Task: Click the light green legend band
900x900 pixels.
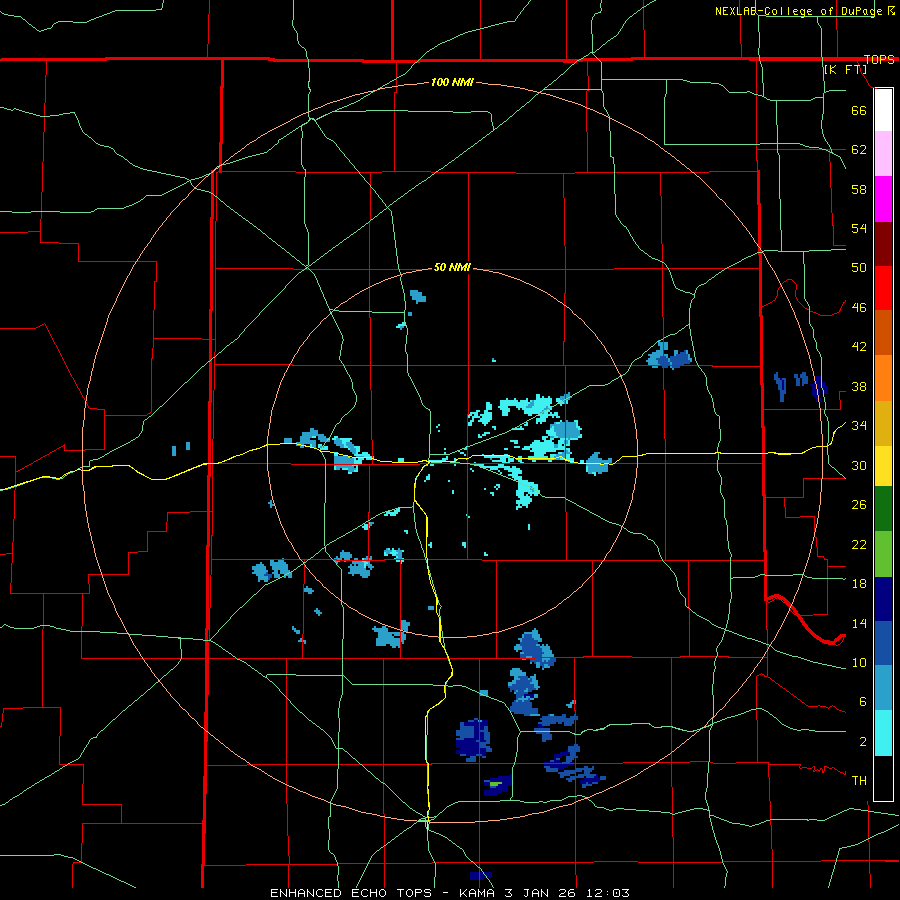Action: (883, 554)
